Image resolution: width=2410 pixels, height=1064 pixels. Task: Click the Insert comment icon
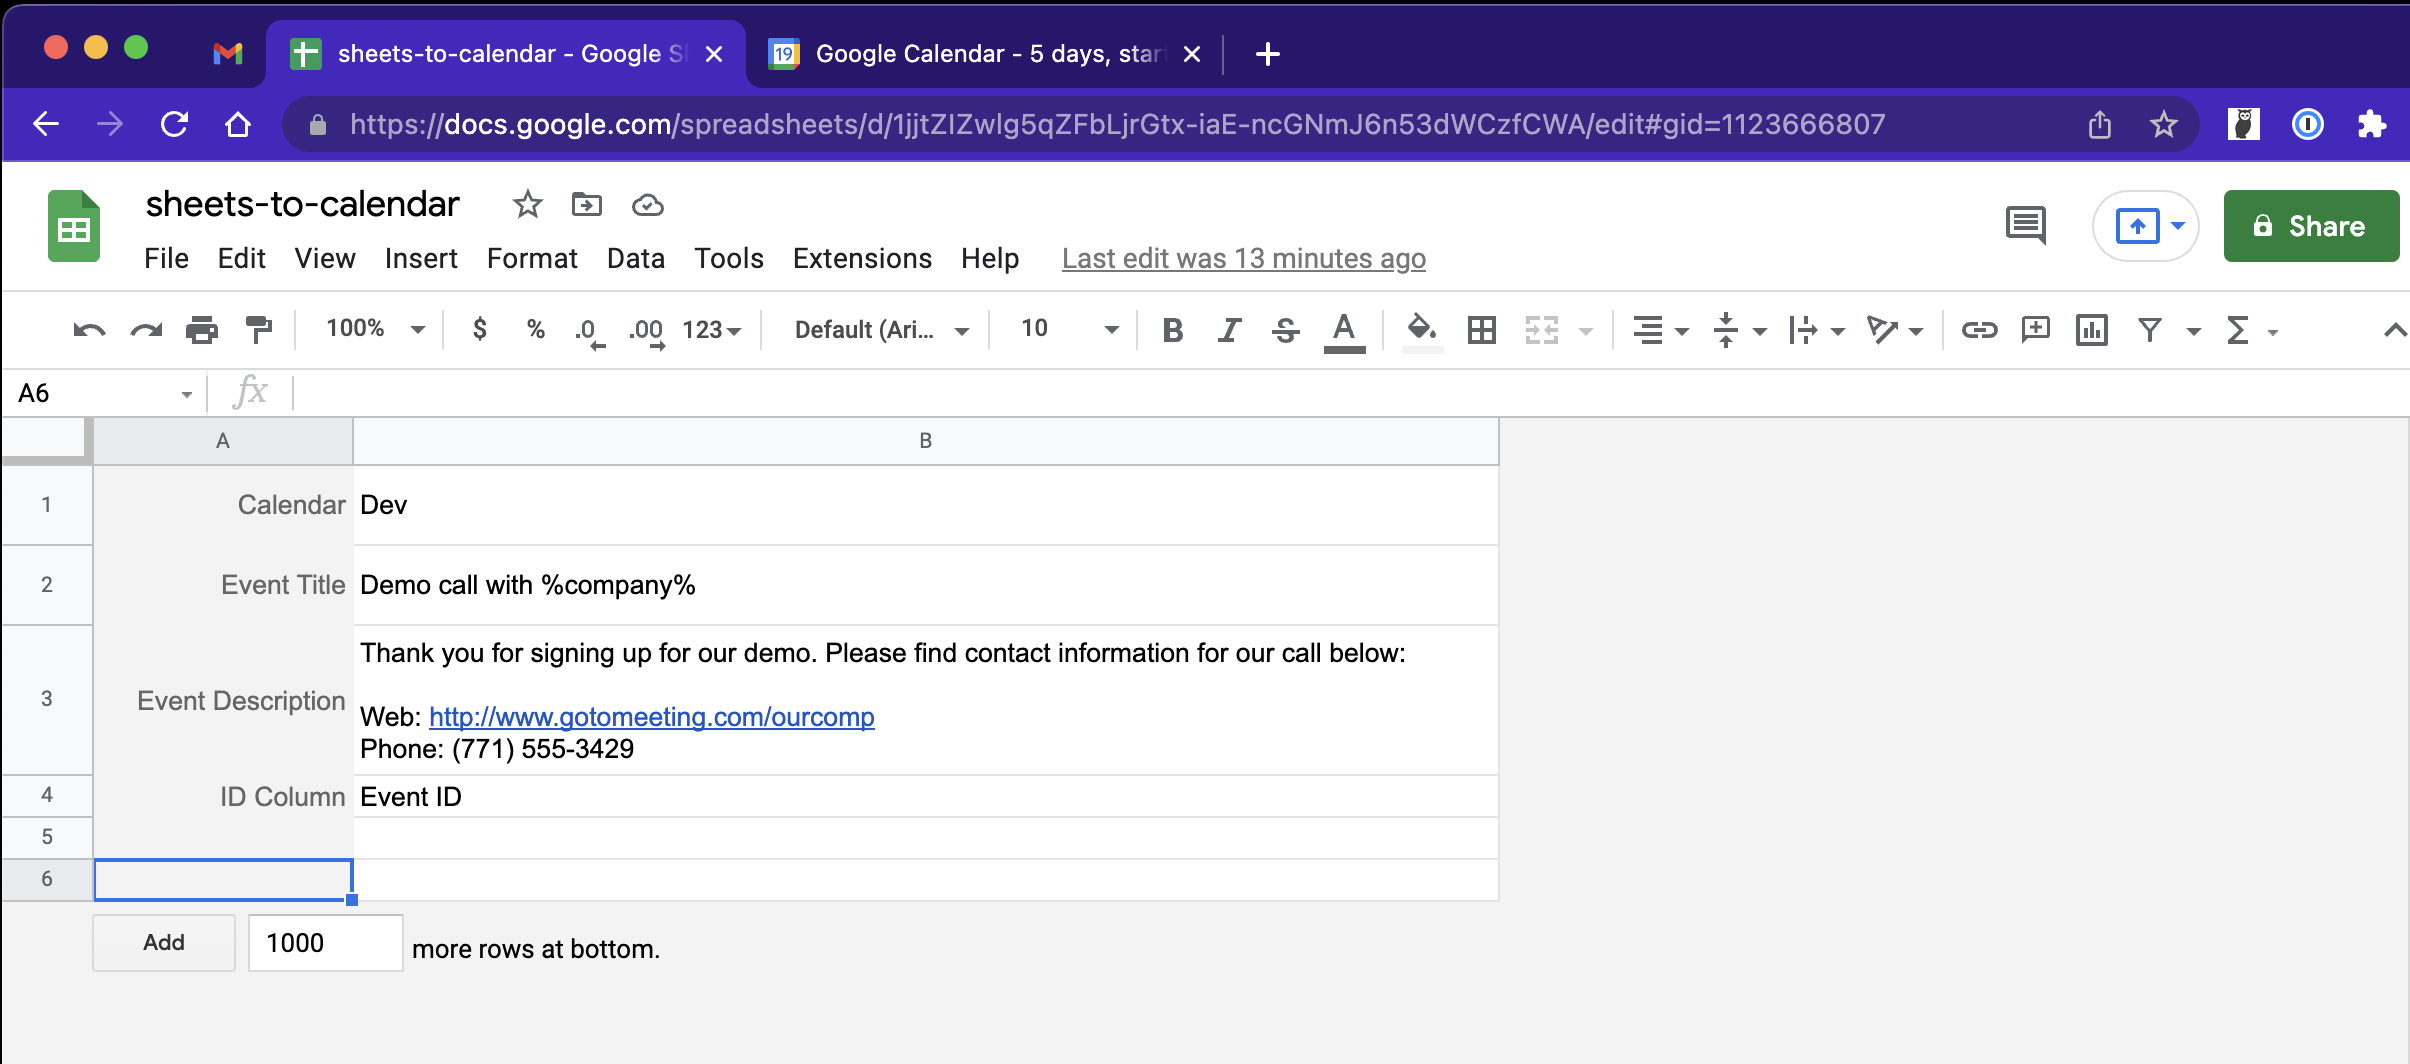click(x=2035, y=329)
